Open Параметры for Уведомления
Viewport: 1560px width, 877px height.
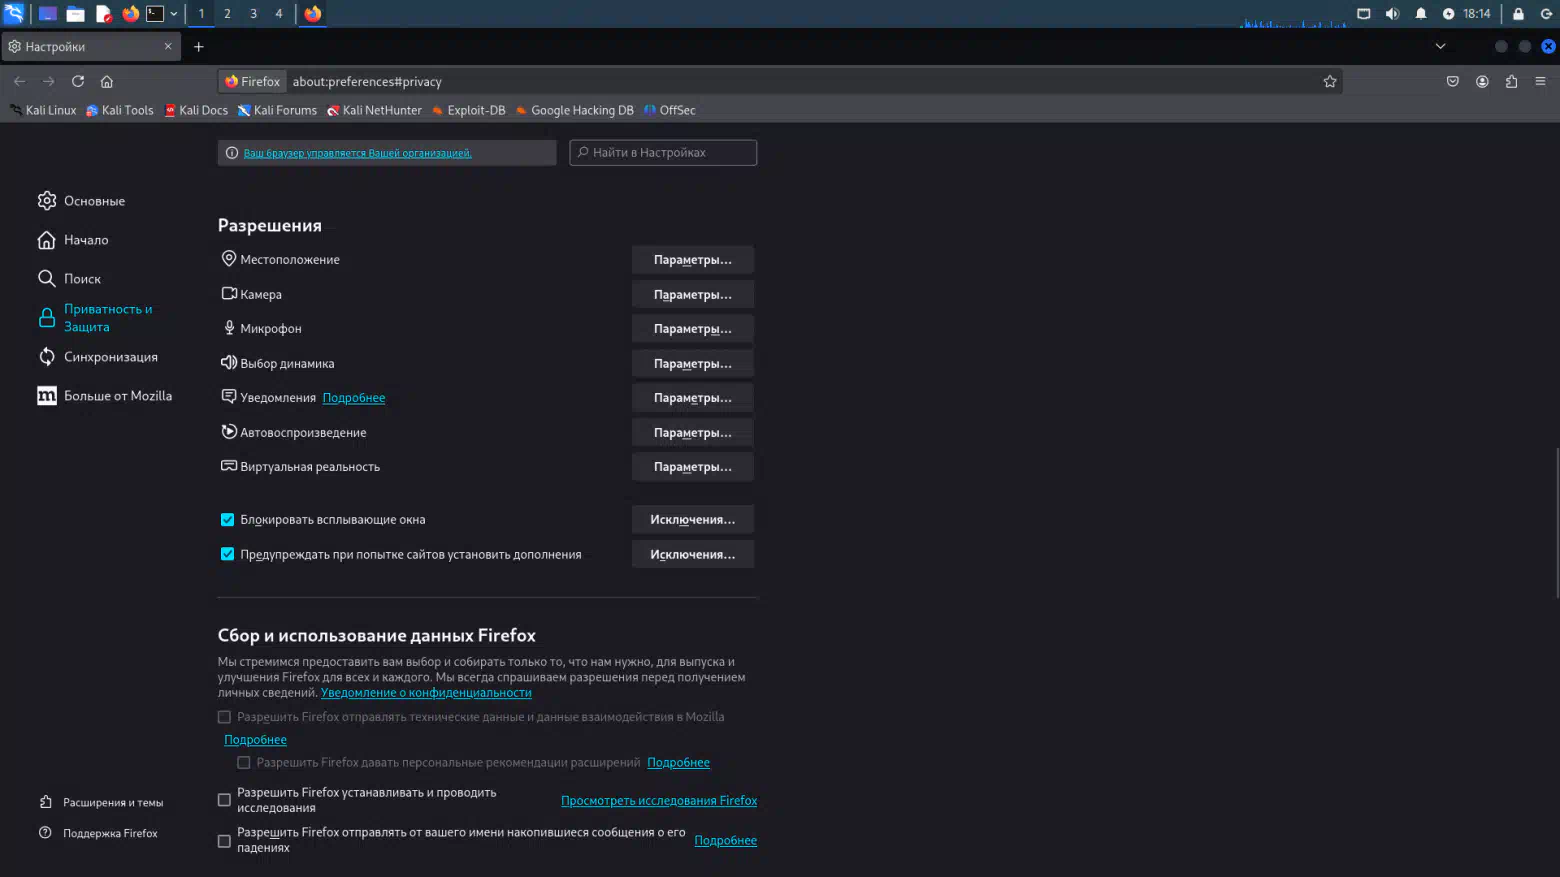(693, 398)
